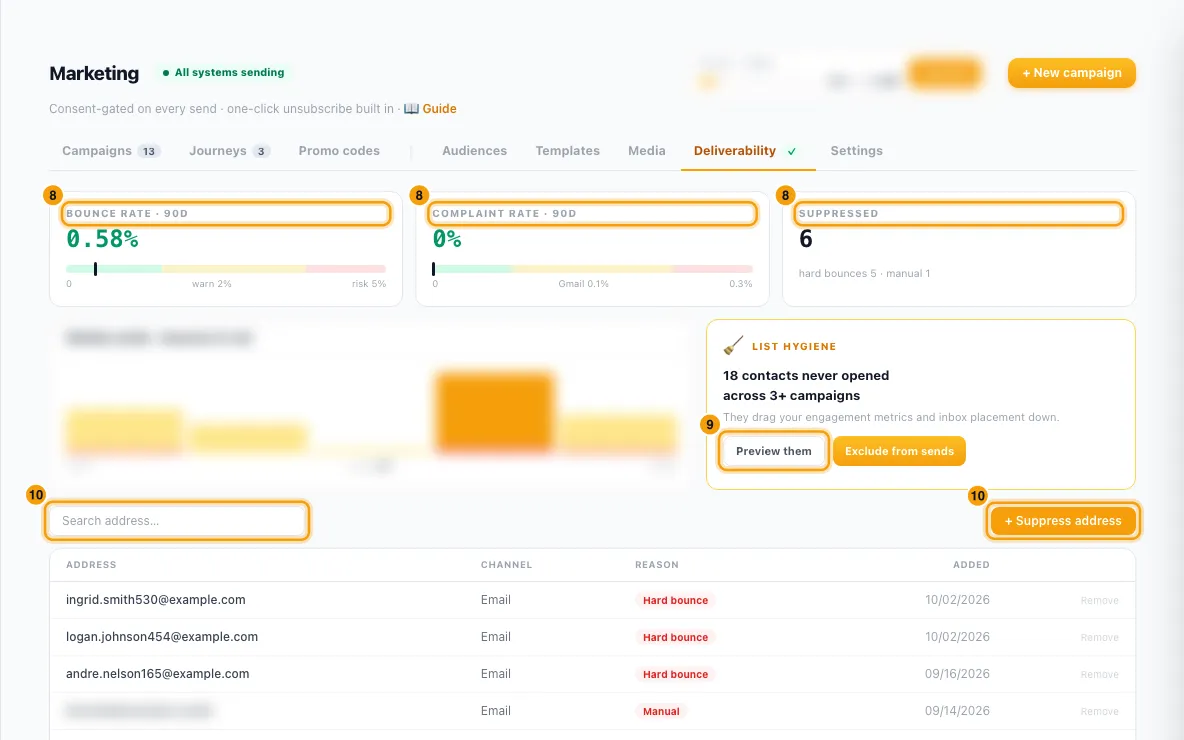
Task: Click the SUPPRESSED card label
Action: (x=838, y=214)
